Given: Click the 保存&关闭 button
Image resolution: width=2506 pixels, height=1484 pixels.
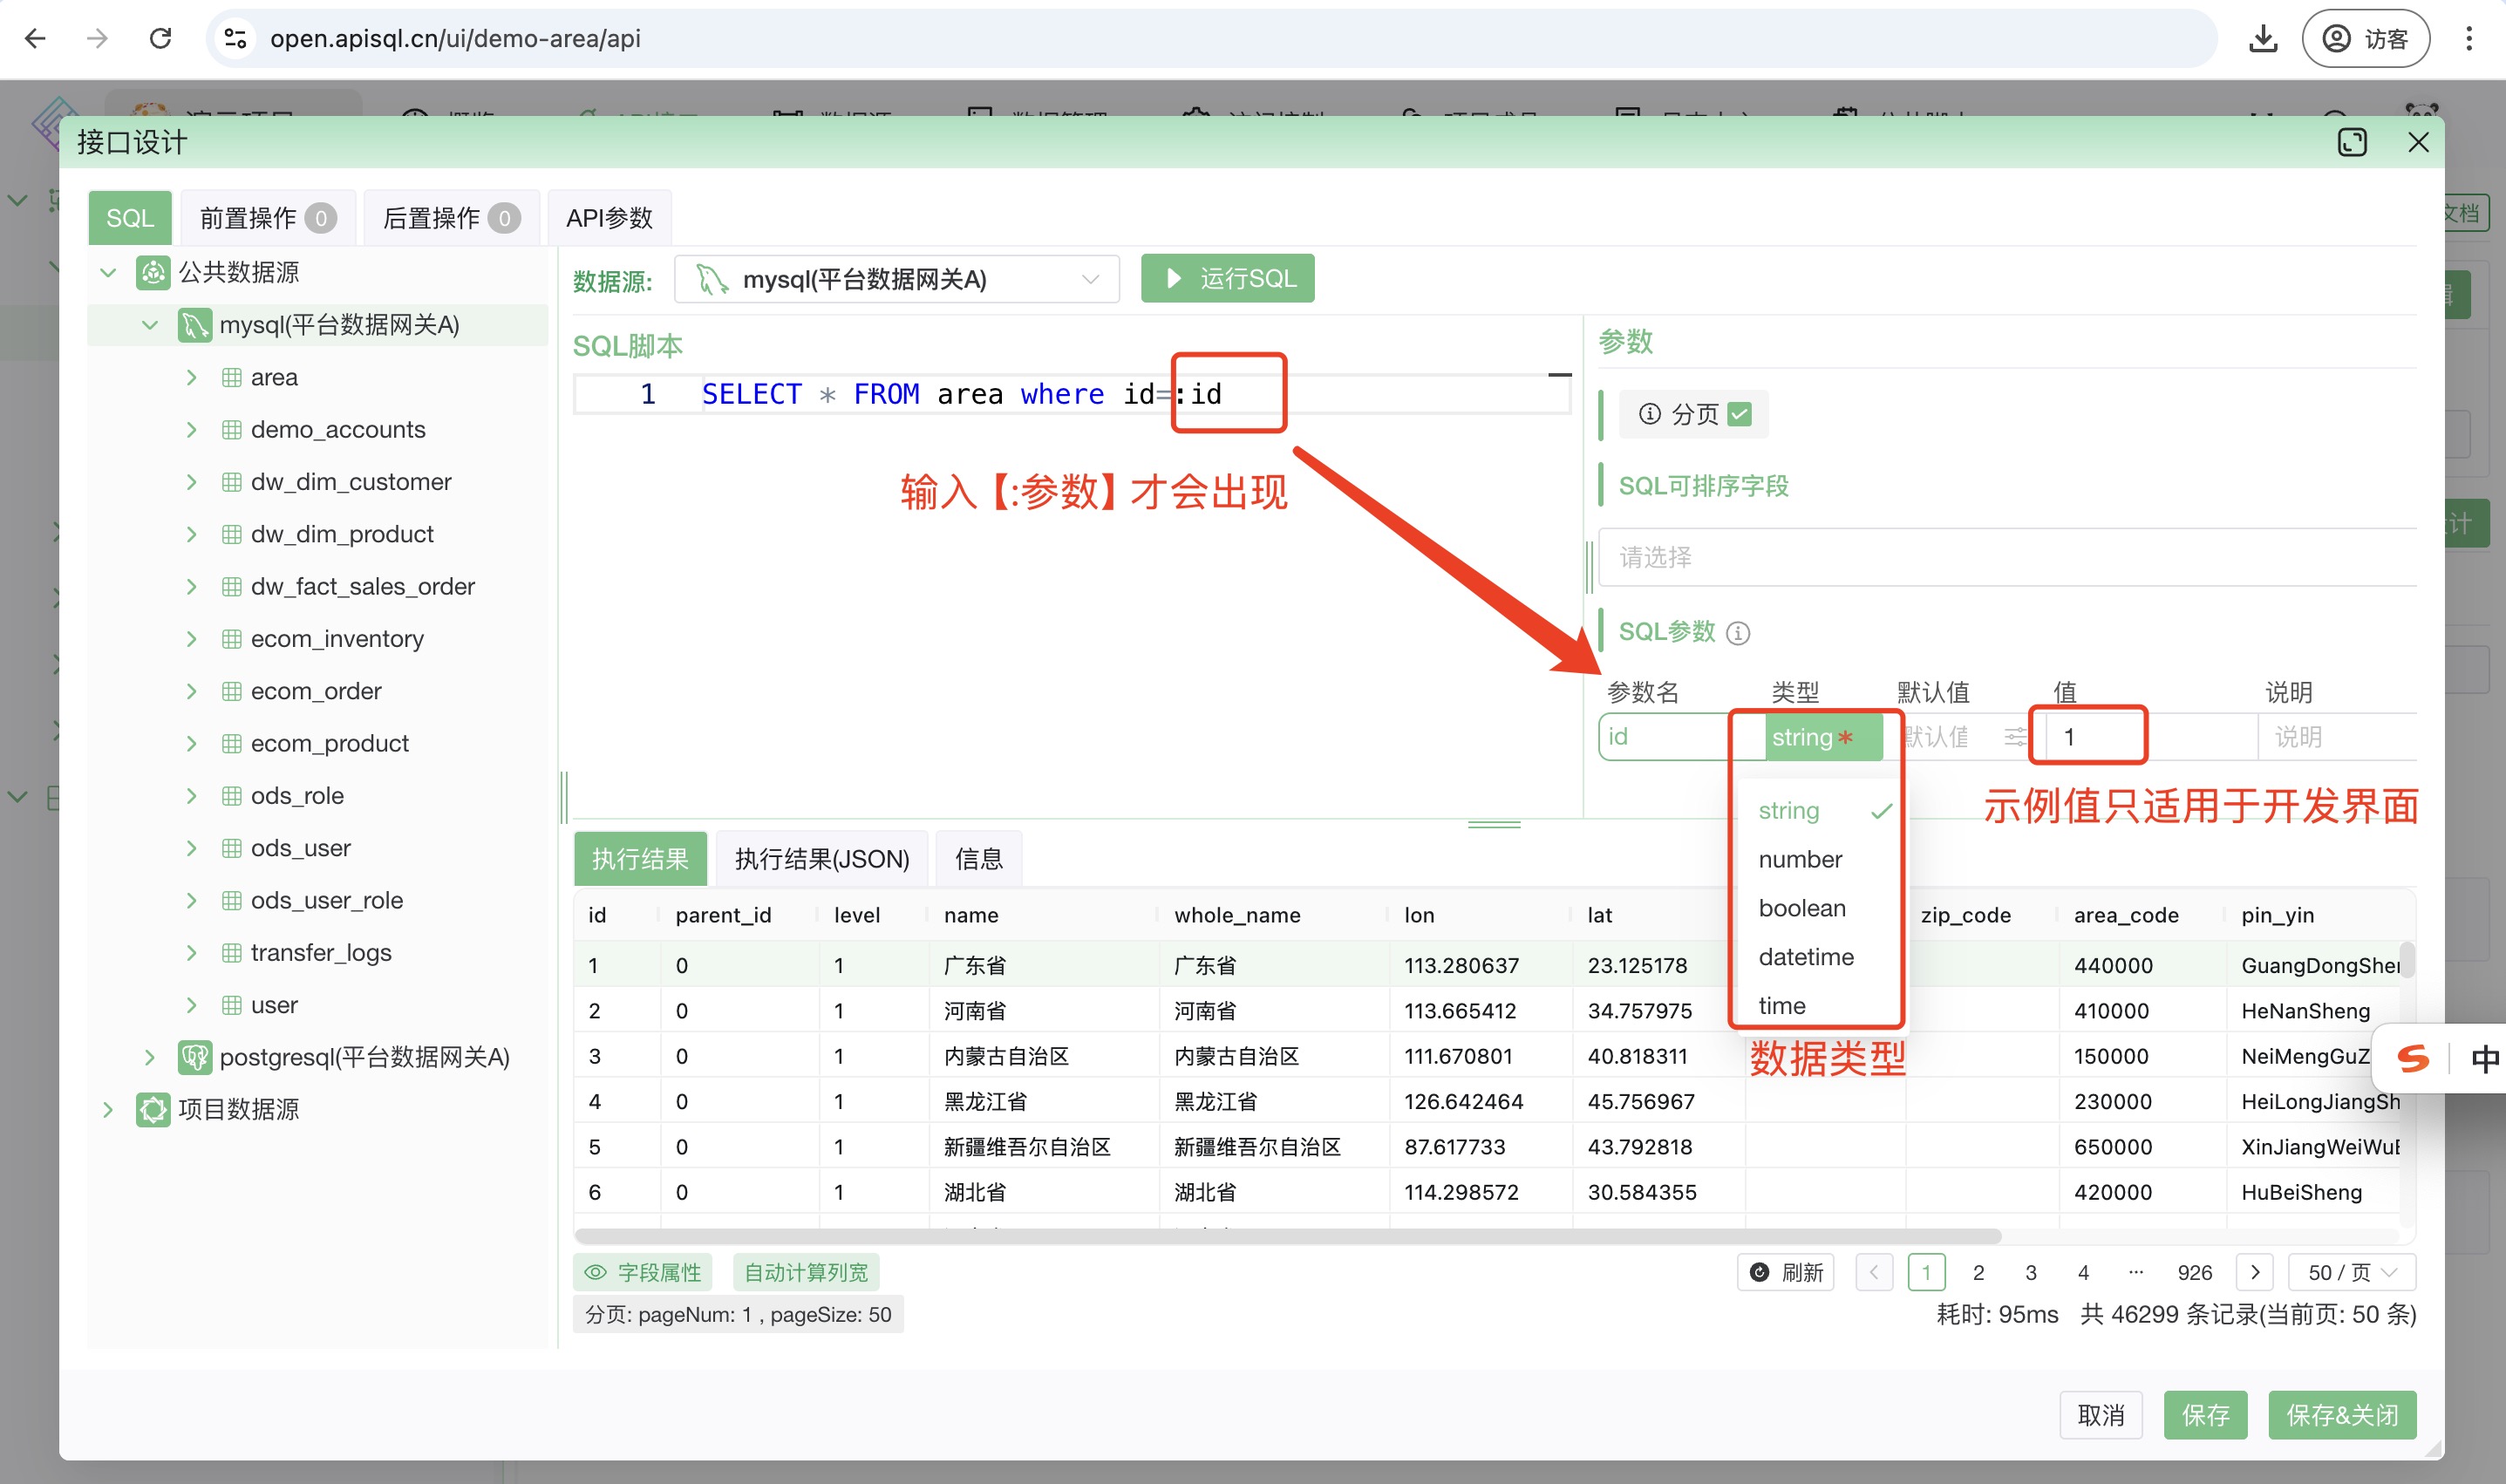Looking at the screenshot, I should point(2341,1414).
